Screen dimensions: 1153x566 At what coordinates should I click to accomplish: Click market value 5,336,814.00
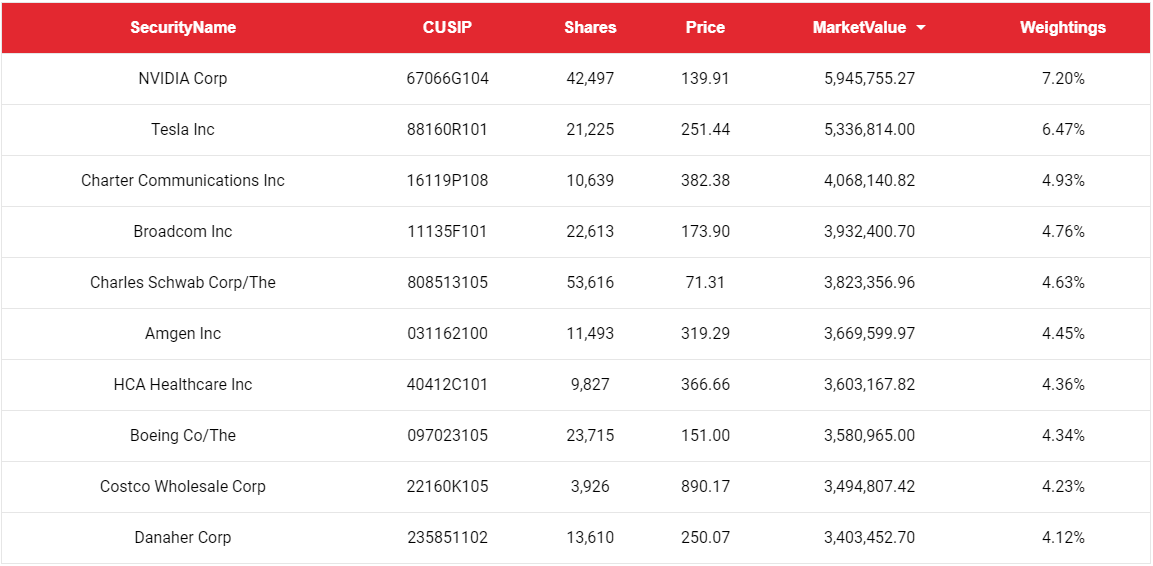pos(870,129)
